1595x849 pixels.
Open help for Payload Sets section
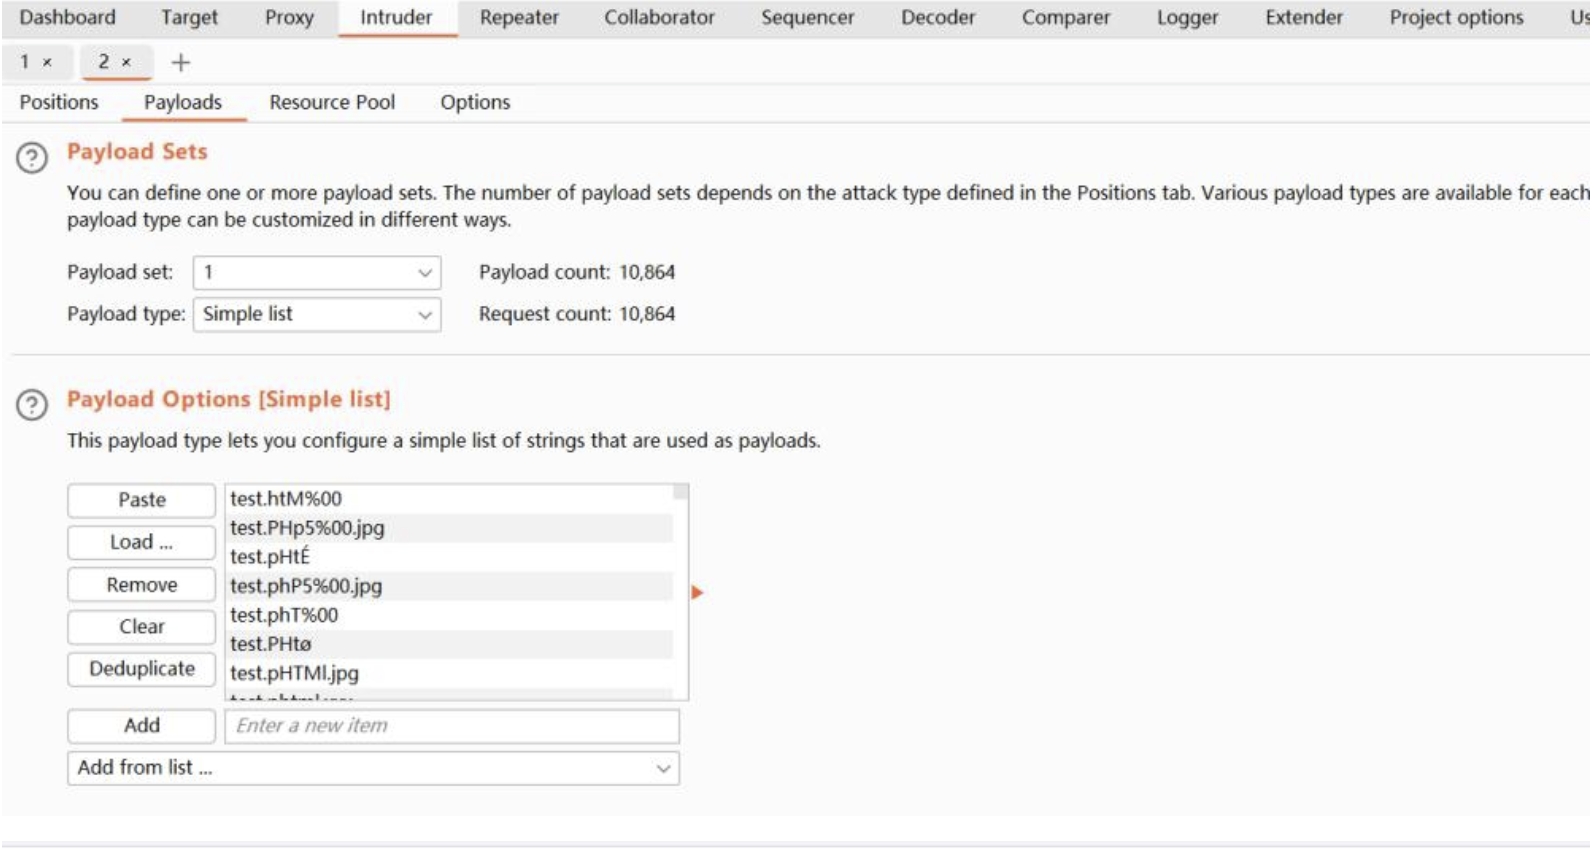click(x=32, y=158)
